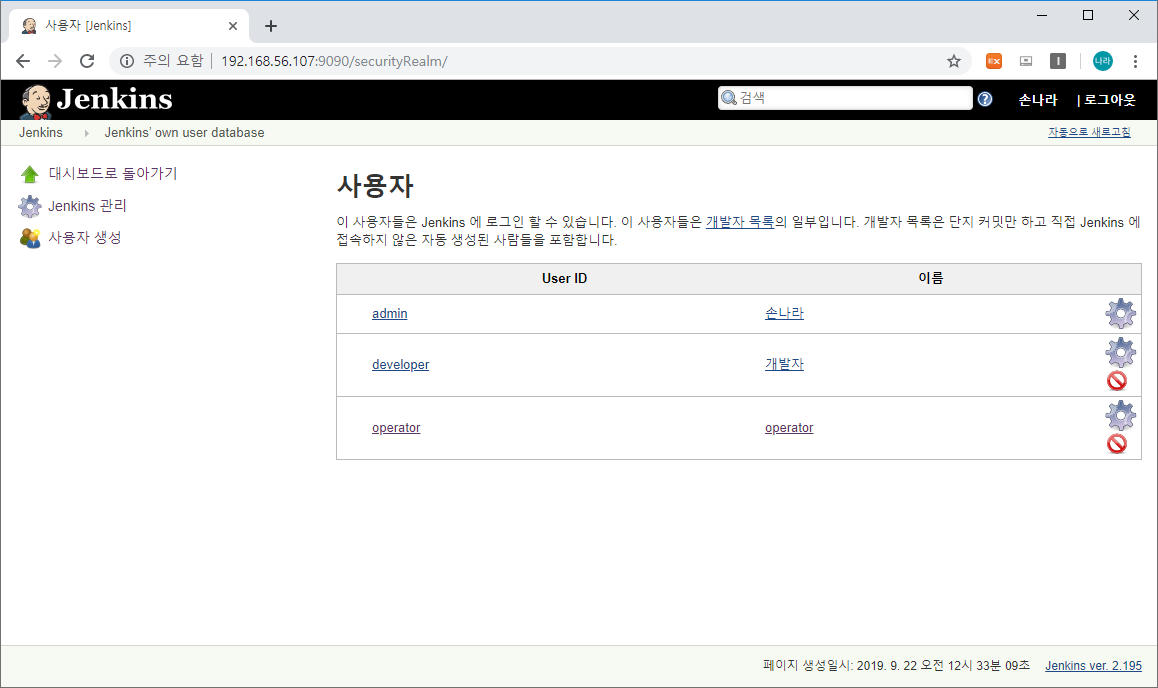Open the admin user ID link
This screenshot has height=688, width=1158.
click(389, 314)
